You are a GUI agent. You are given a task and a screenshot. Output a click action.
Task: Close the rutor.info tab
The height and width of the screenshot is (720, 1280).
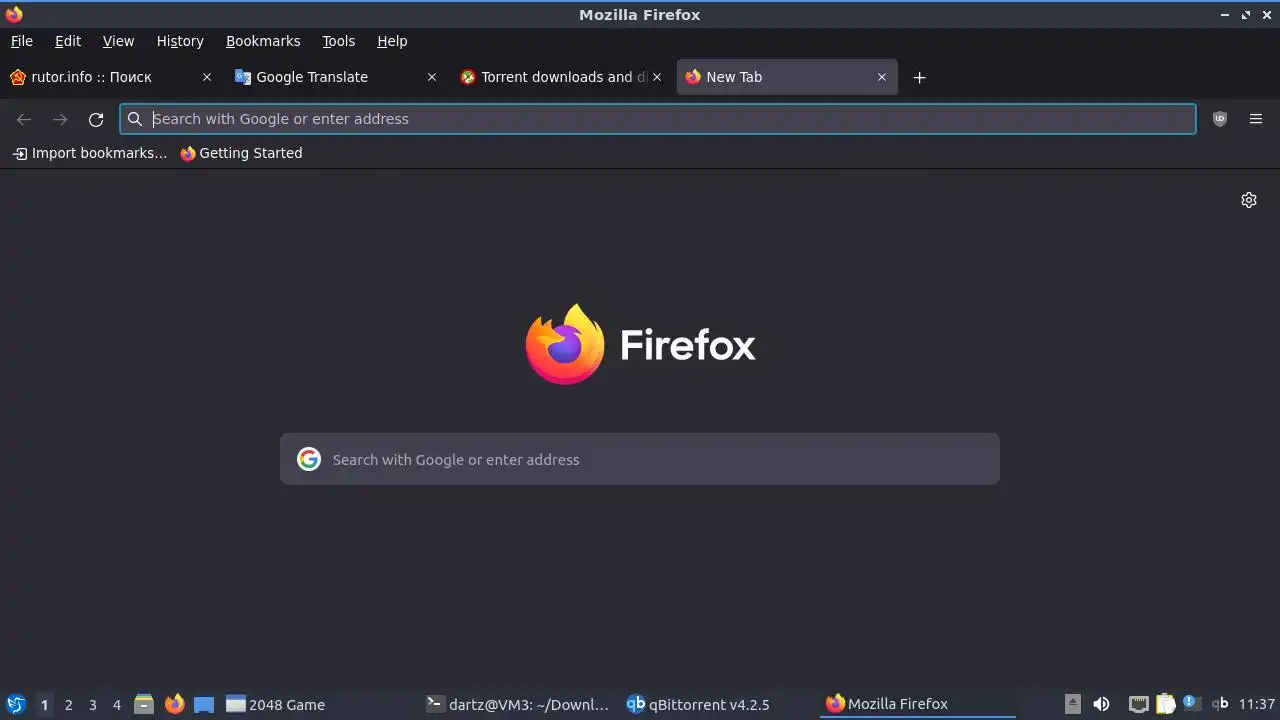click(x=207, y=77)
